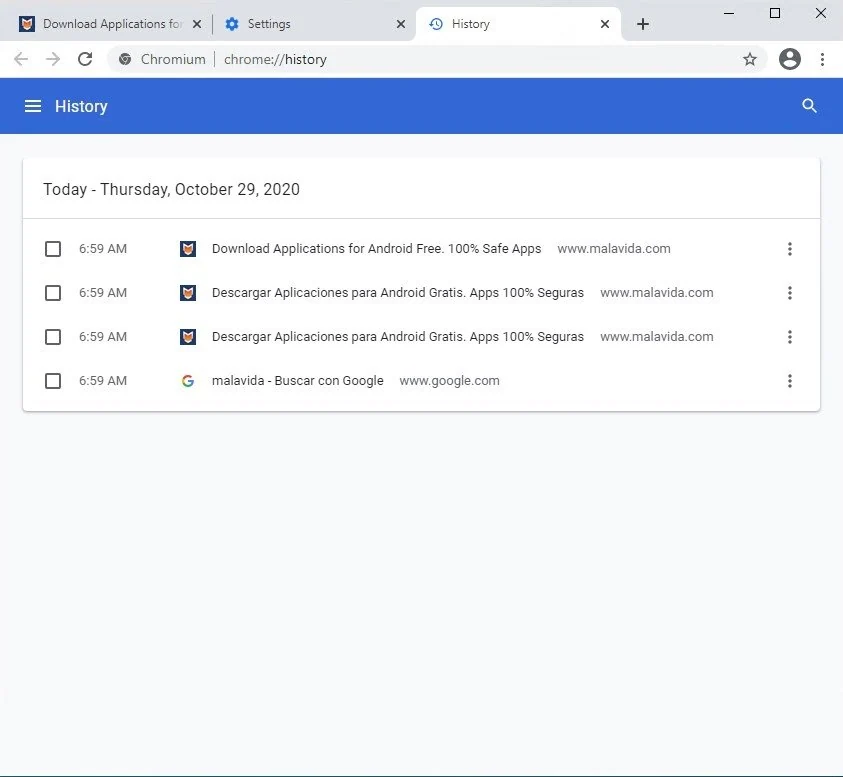Screen dimensions: 843x777
Task: Click 6:59 AM time of Google search entry
Action: click(x=103, y=381)
